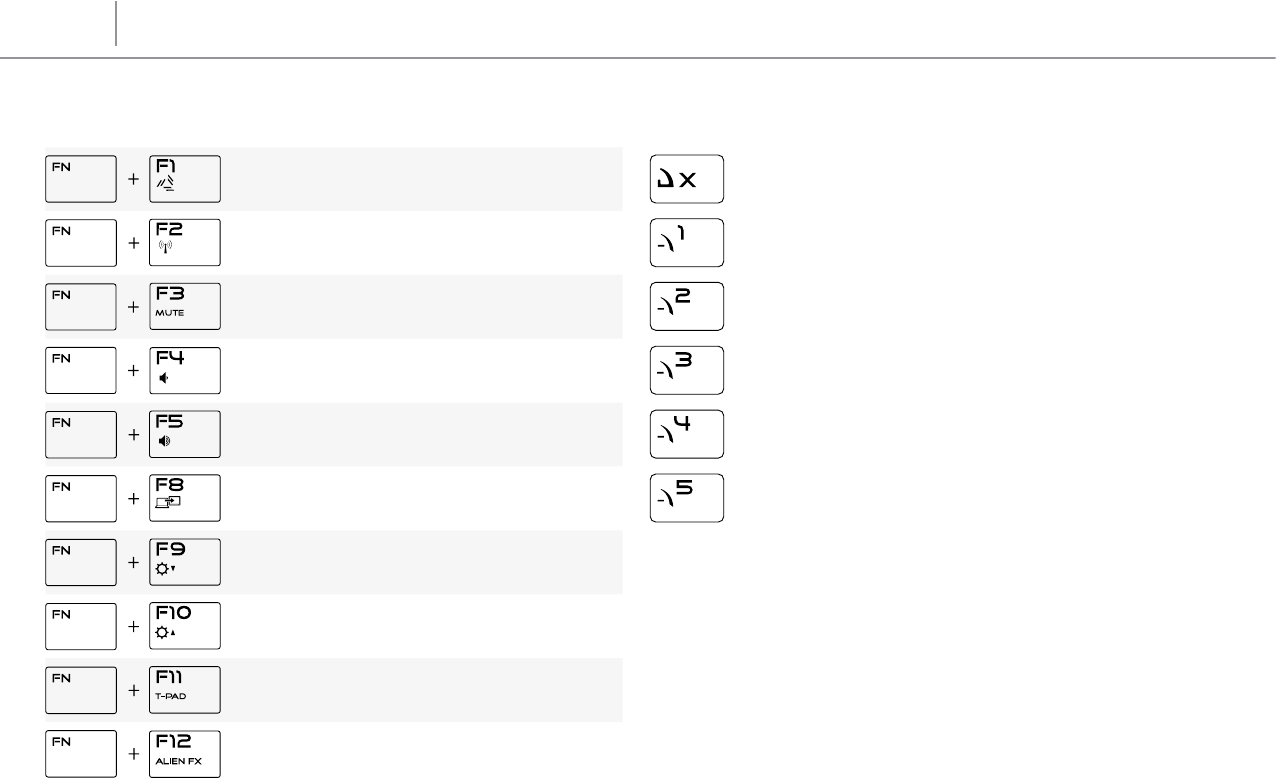The height and width of the screenshot is (778, 1276).
Task: Select the F5 volume up key
Action: [185, 434]
